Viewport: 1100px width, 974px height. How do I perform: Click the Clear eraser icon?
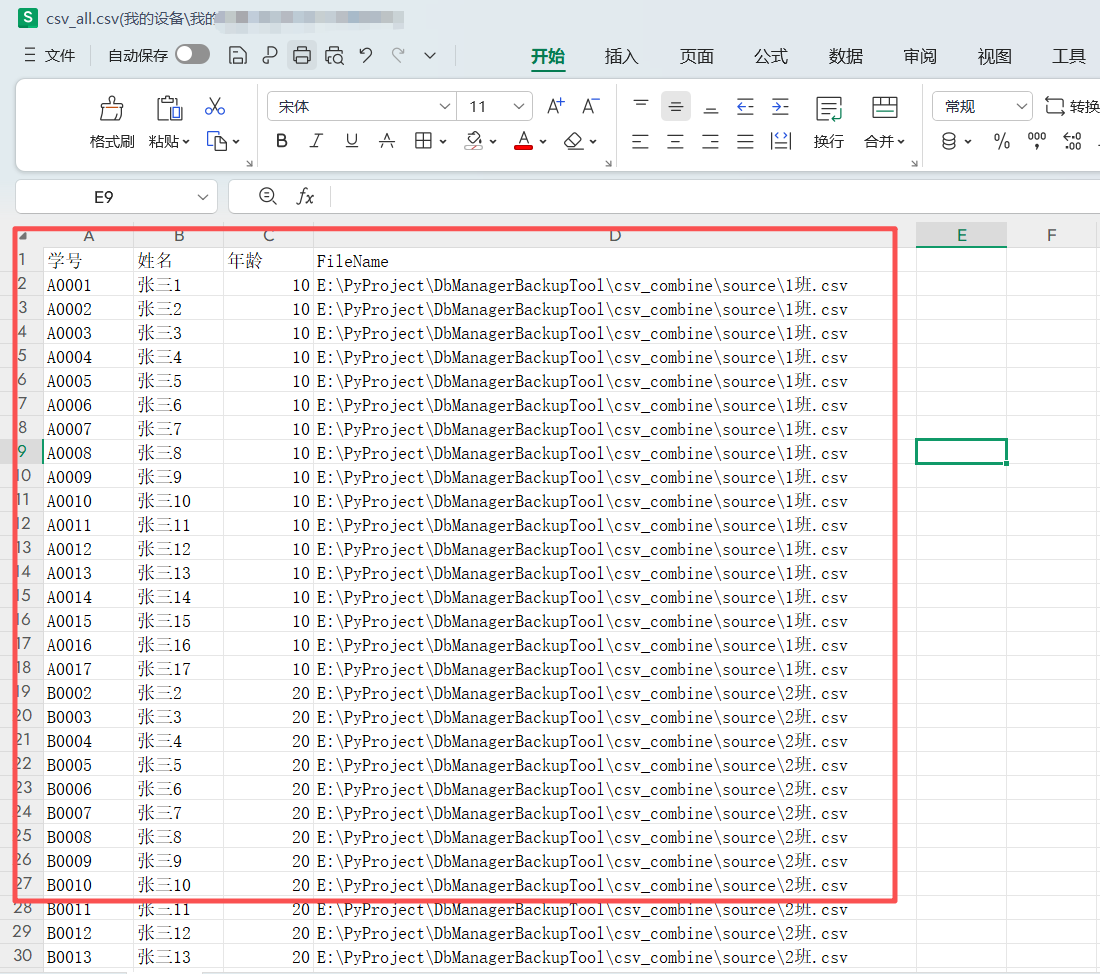[x=574, y=141]
